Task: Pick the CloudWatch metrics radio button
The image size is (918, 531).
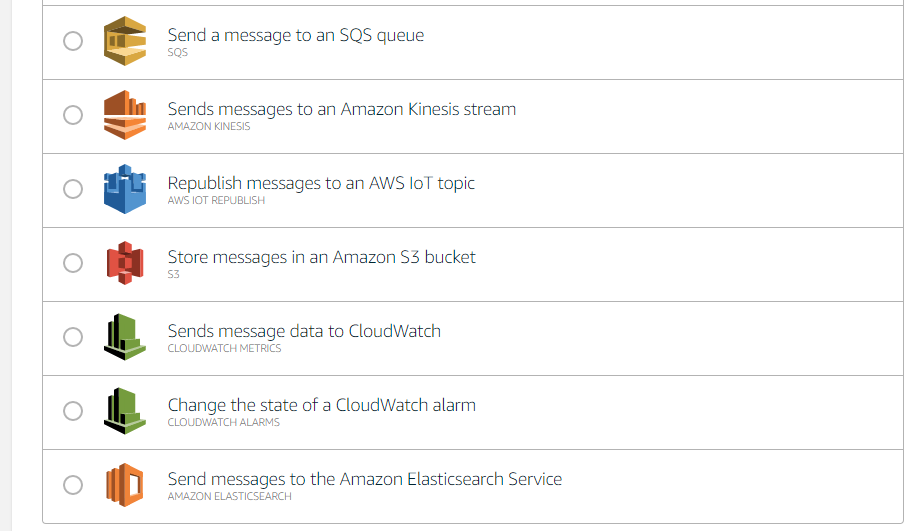Action: click(73, 337)
